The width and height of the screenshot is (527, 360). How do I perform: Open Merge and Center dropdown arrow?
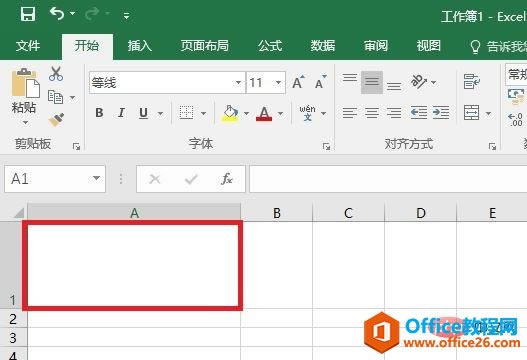click(x=488, y=113)
